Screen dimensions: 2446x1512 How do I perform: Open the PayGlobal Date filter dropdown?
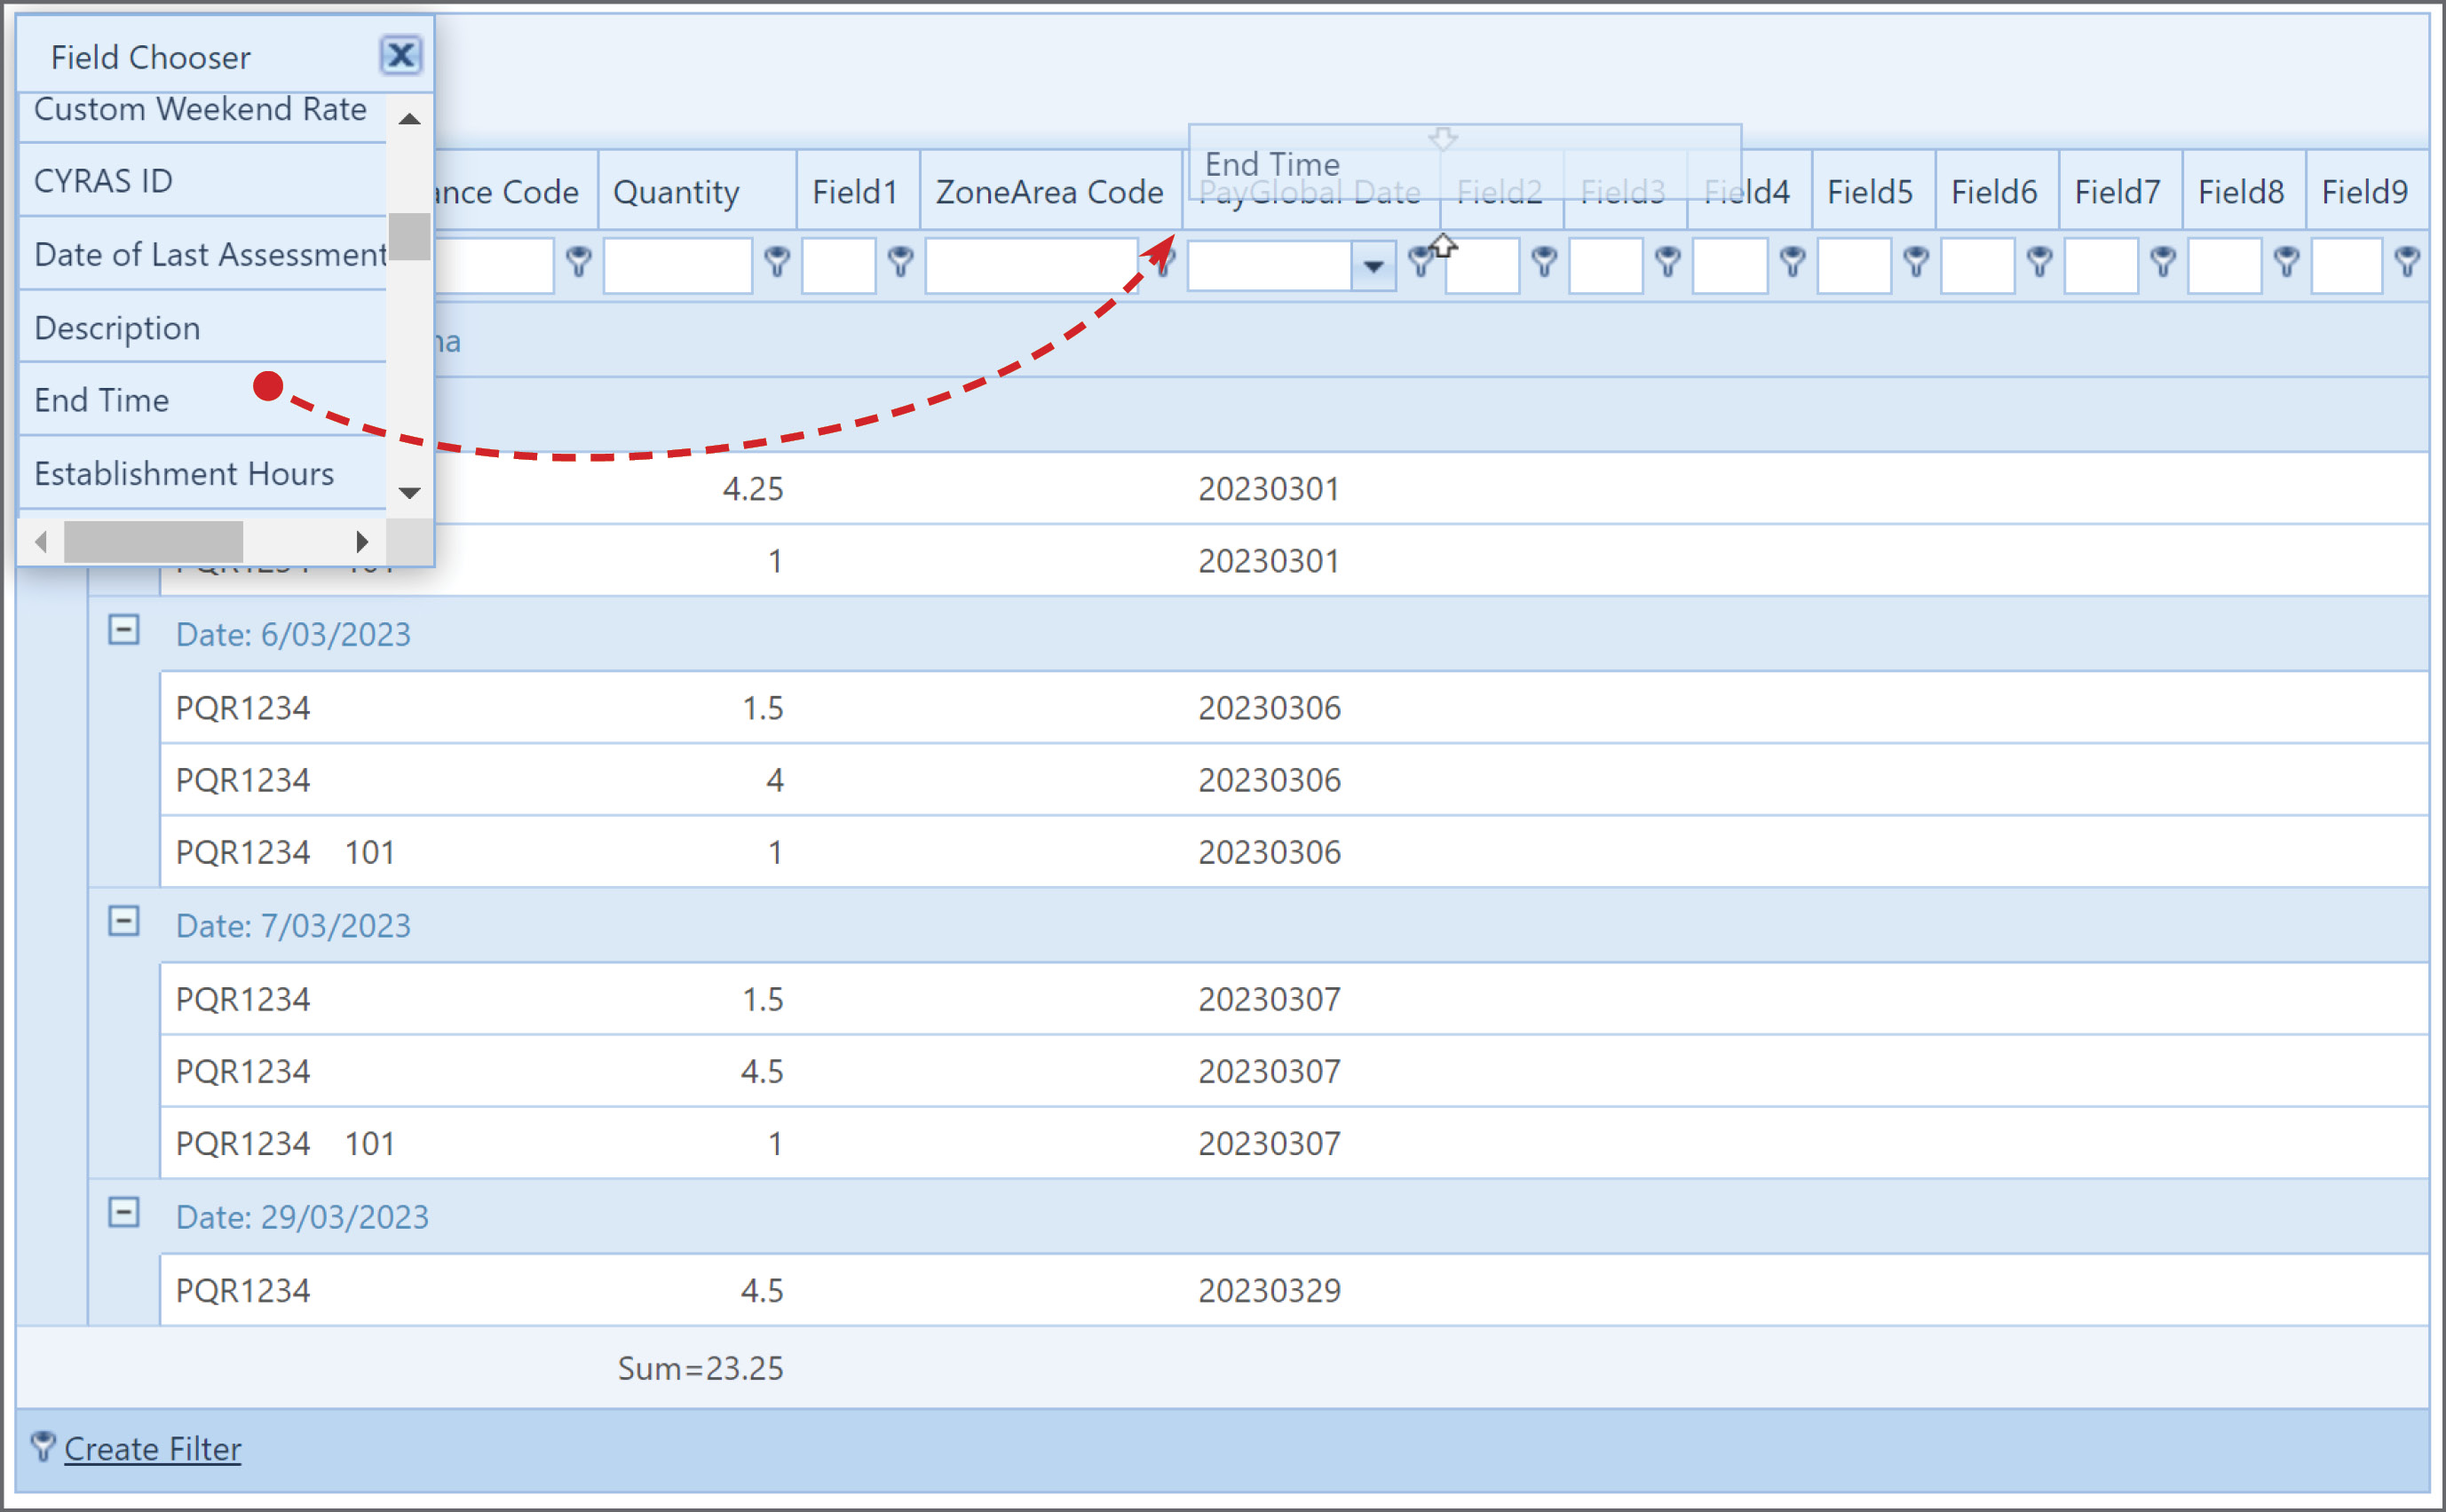(1374, 266)
